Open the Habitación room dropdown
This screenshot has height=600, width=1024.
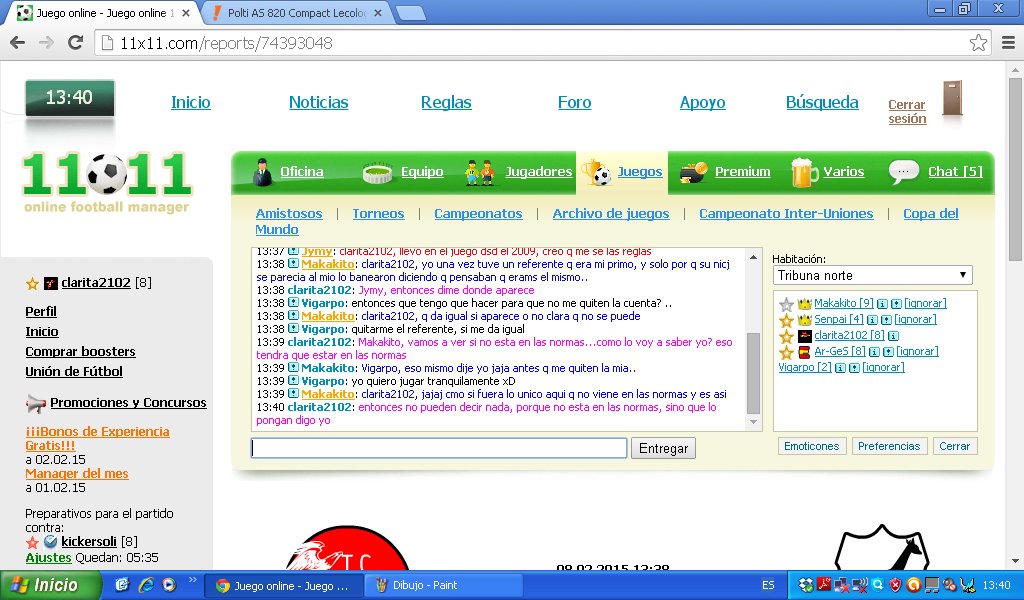point(872,275)
